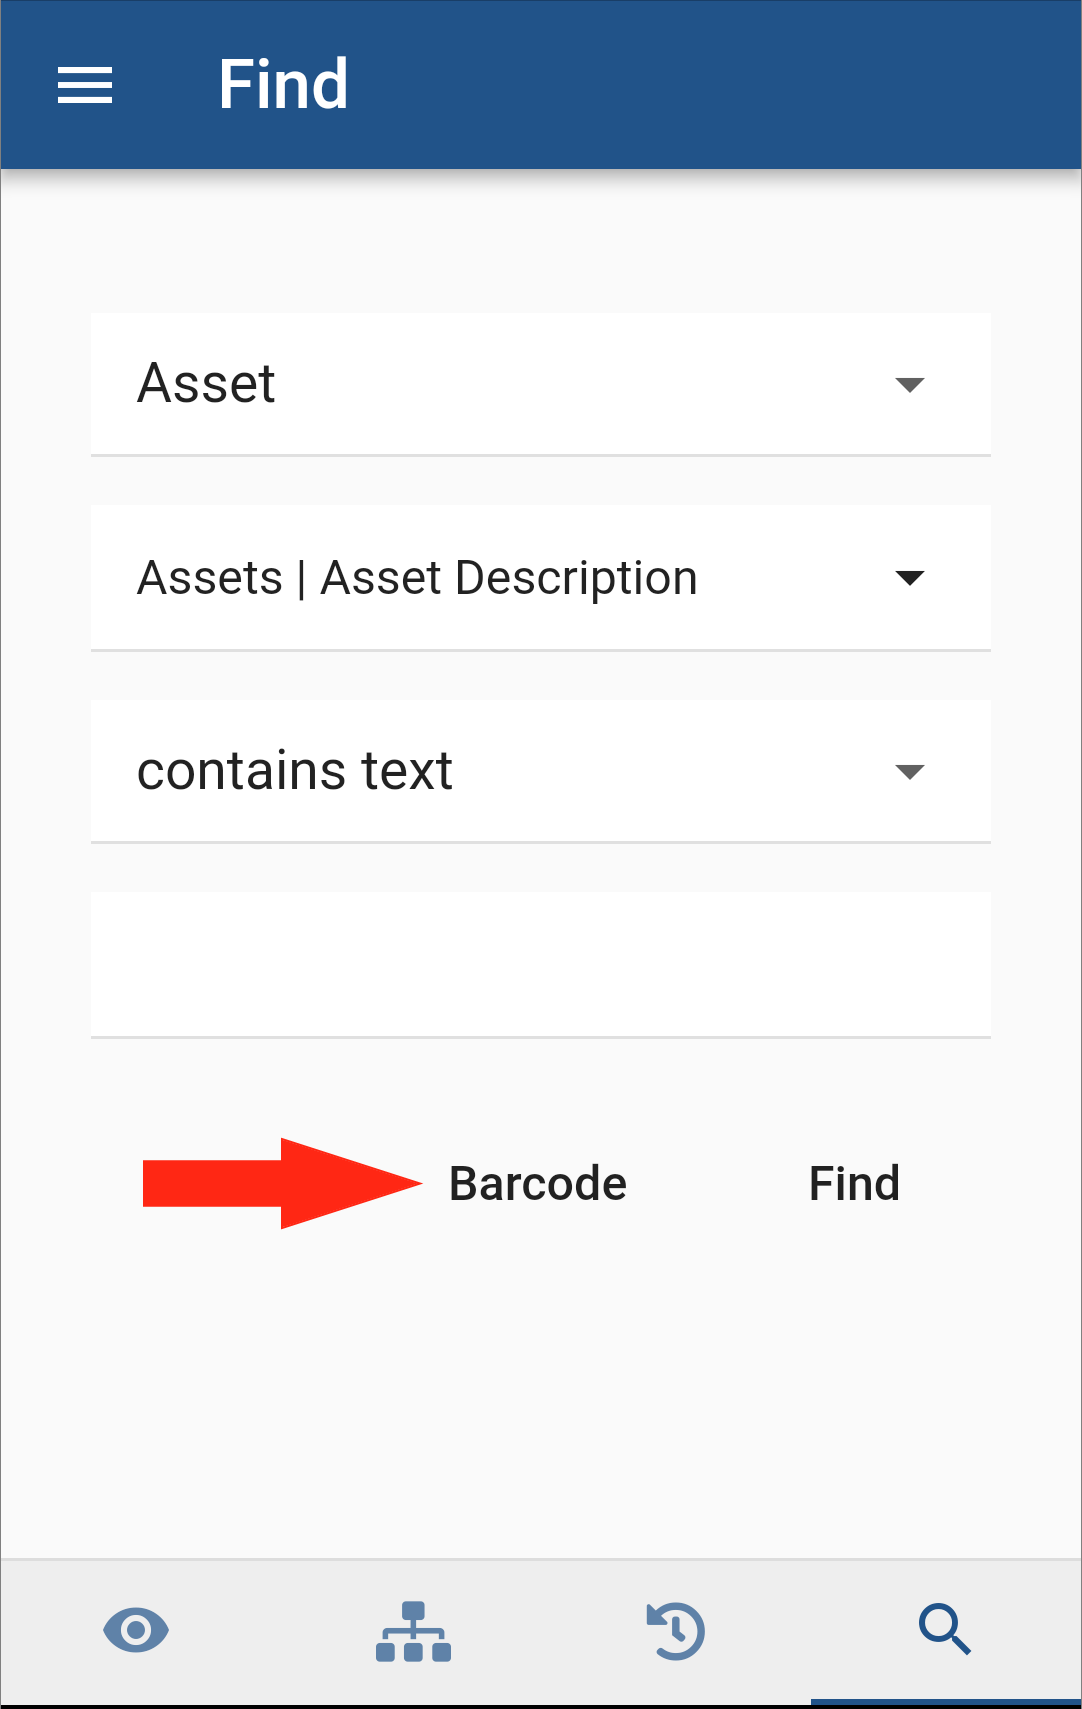The width and height of the screenshot is (1082, 1709).
Task: Select the magnifier search tab
Action: (x=945, y=1630)
